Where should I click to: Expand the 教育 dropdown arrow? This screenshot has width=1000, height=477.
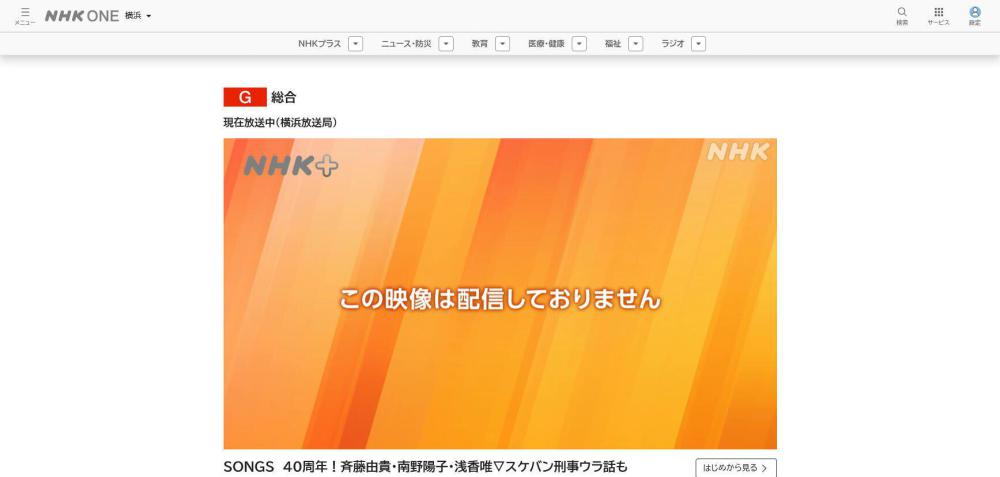(x=502, y=44)
